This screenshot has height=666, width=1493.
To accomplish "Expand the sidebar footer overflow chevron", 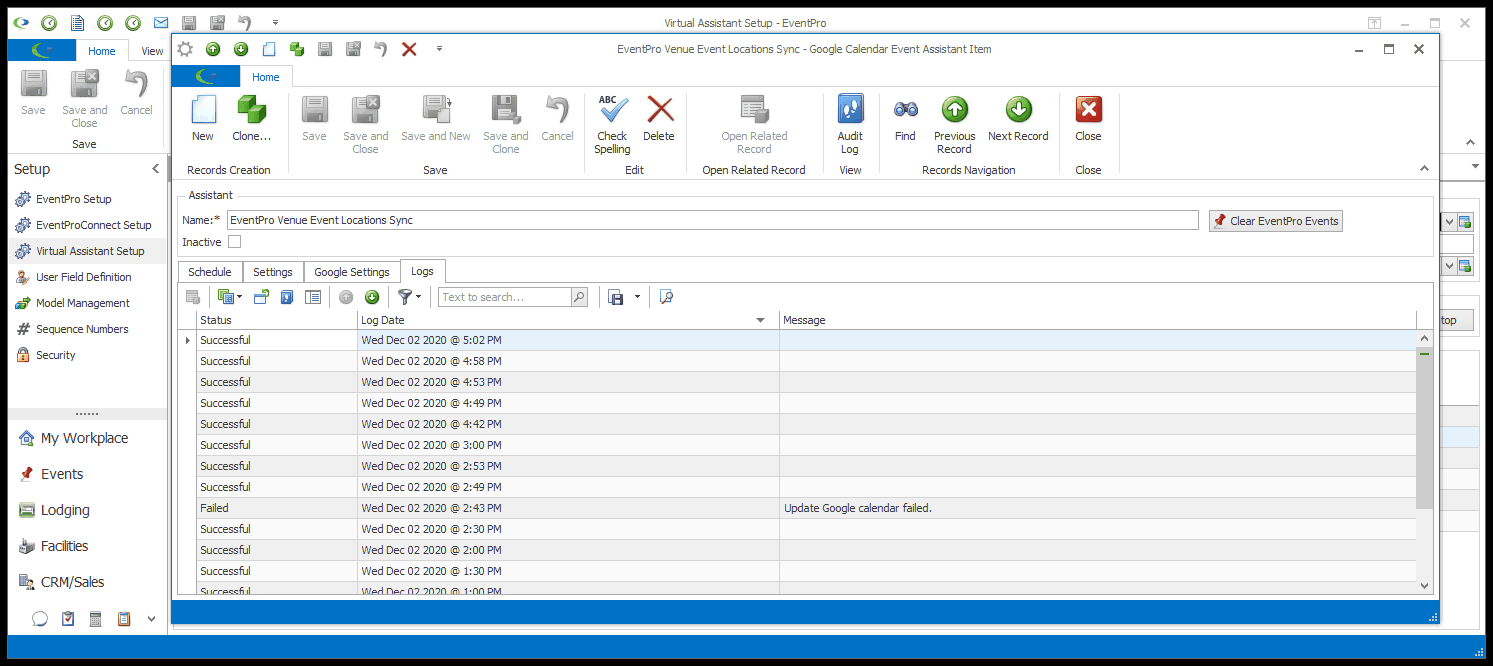I will 152,619.
